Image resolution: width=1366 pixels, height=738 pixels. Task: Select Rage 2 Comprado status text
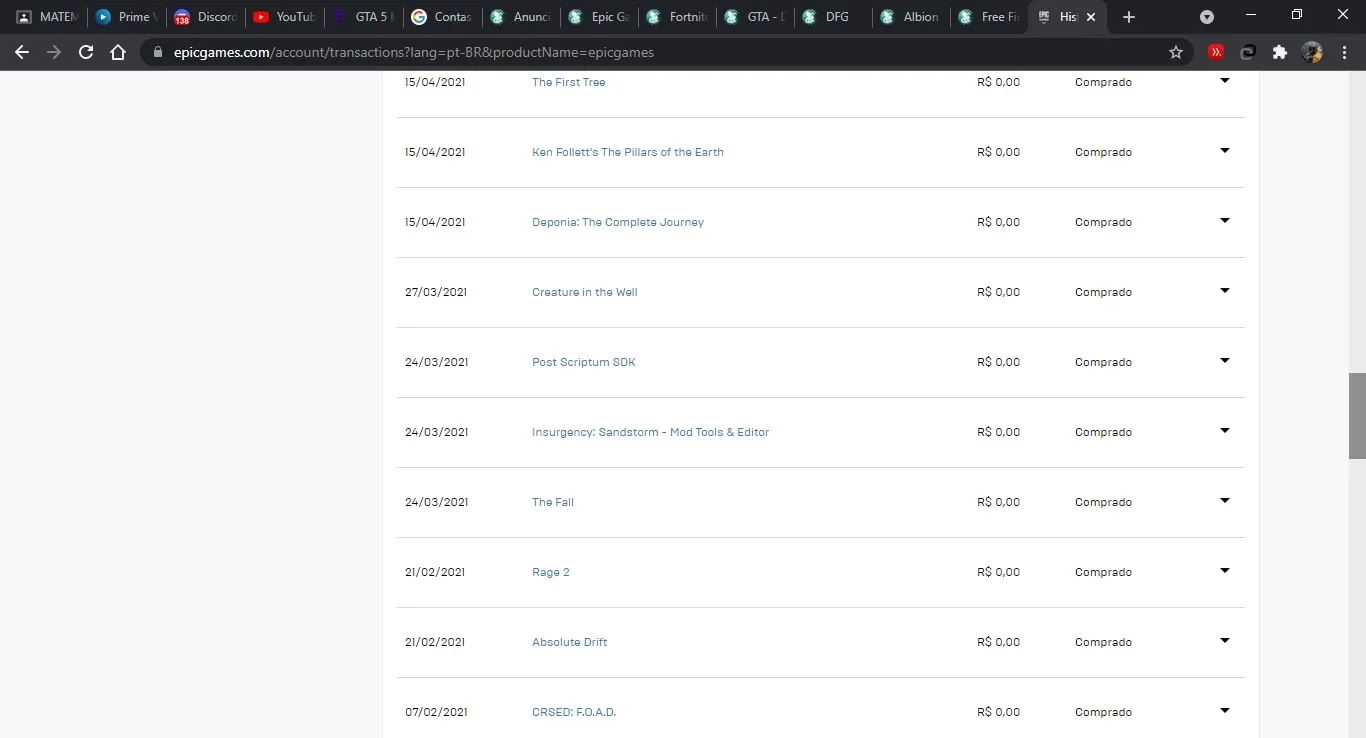(1103, 572)
